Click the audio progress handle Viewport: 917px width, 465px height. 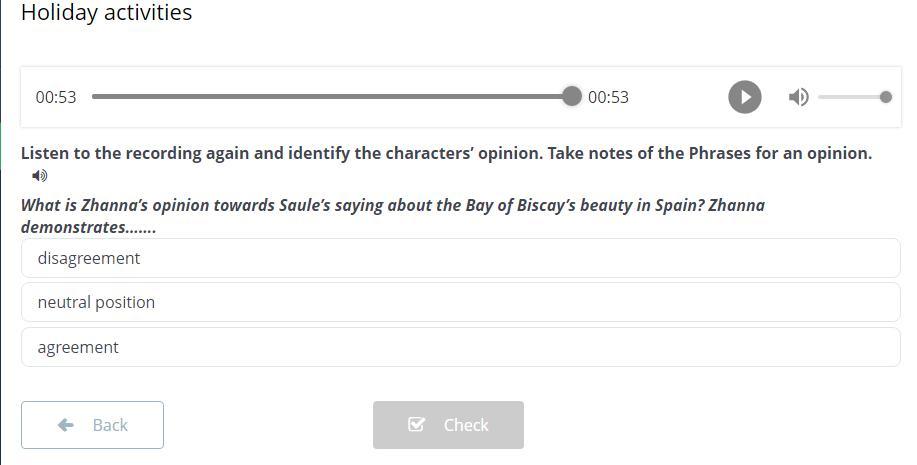tap(571, 96)
